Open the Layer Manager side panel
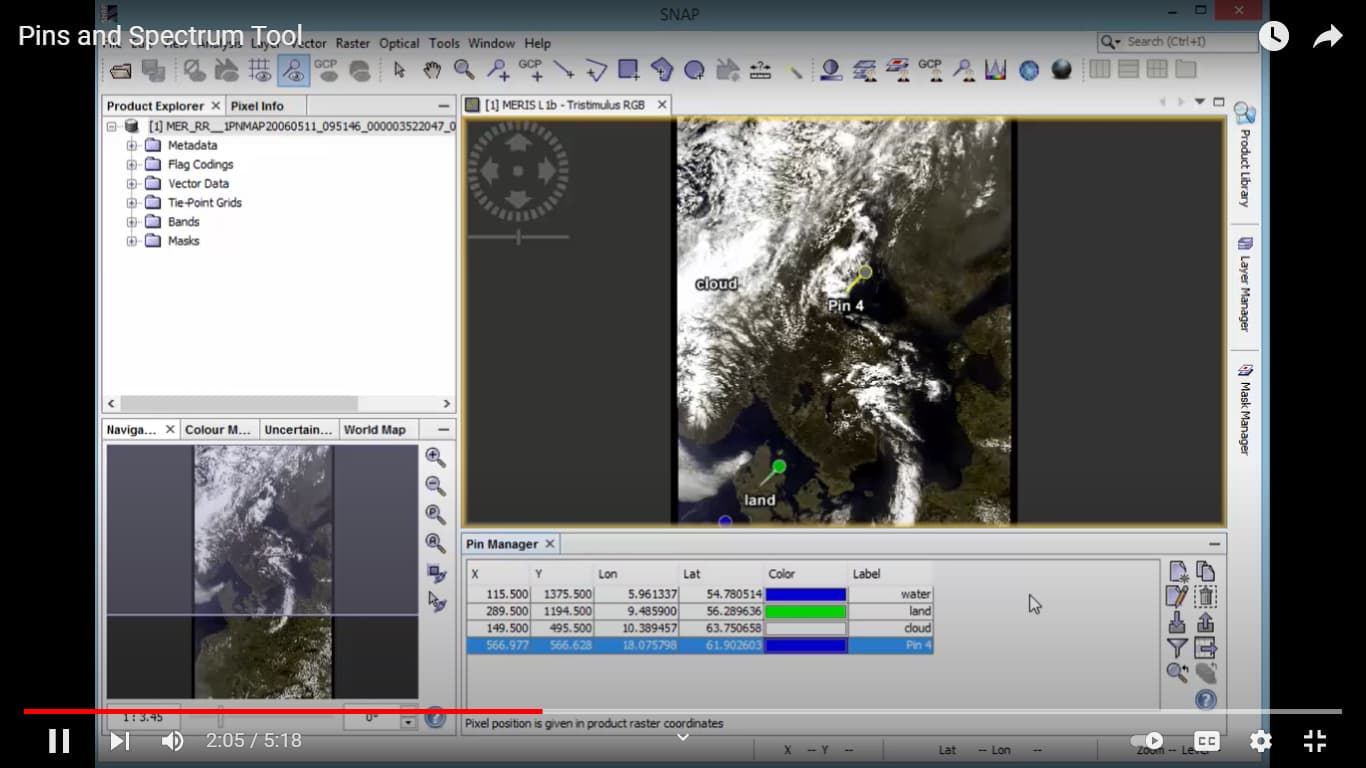This screenshot has height=768, width=1366. coord(1244,285)
